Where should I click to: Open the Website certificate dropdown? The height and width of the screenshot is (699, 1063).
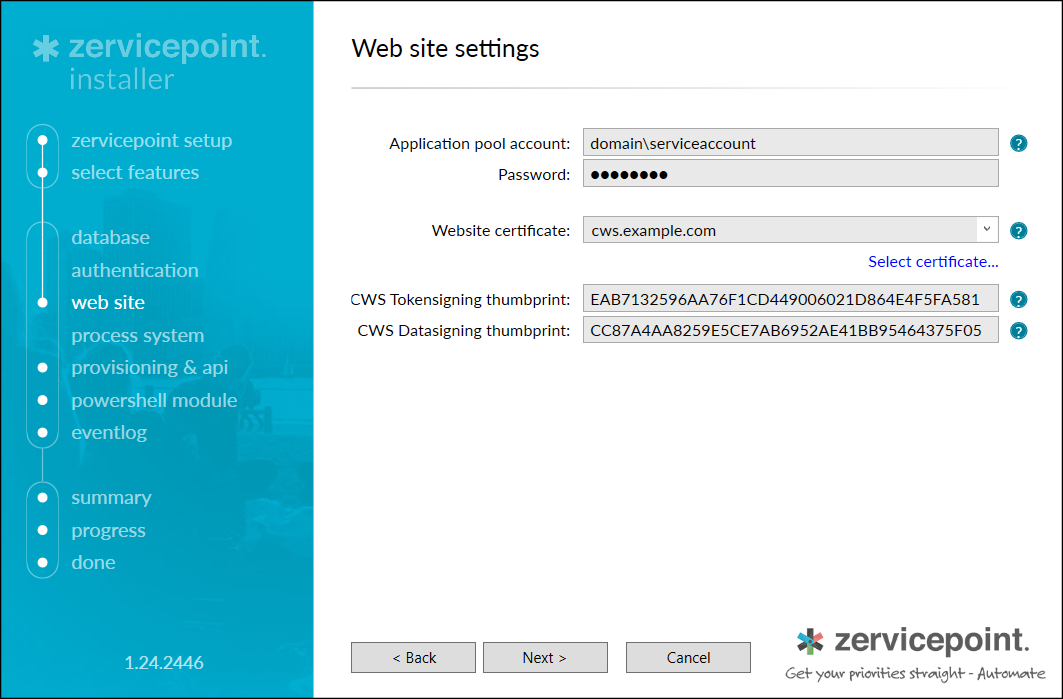click(985, 230)
